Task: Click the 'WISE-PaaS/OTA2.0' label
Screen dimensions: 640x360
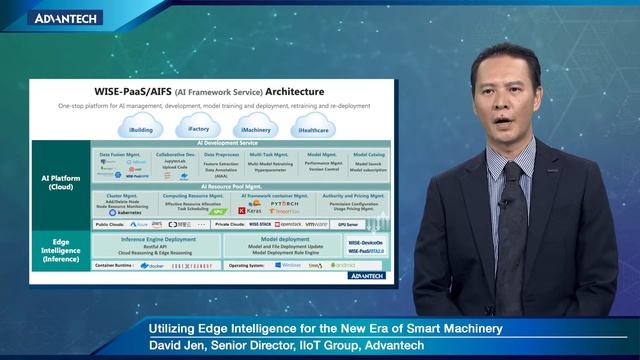Action: tap(366, 251)
